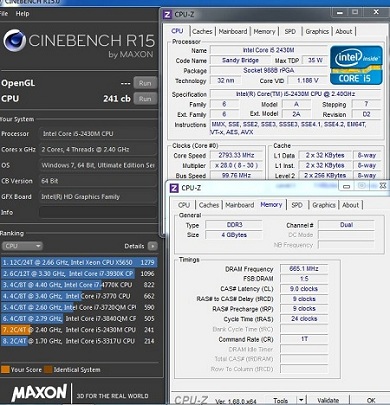Screen dimensions: 390x405
Task: Click the memory Type value DDR3
Action: pyautogui.click(x=234, y=225)
